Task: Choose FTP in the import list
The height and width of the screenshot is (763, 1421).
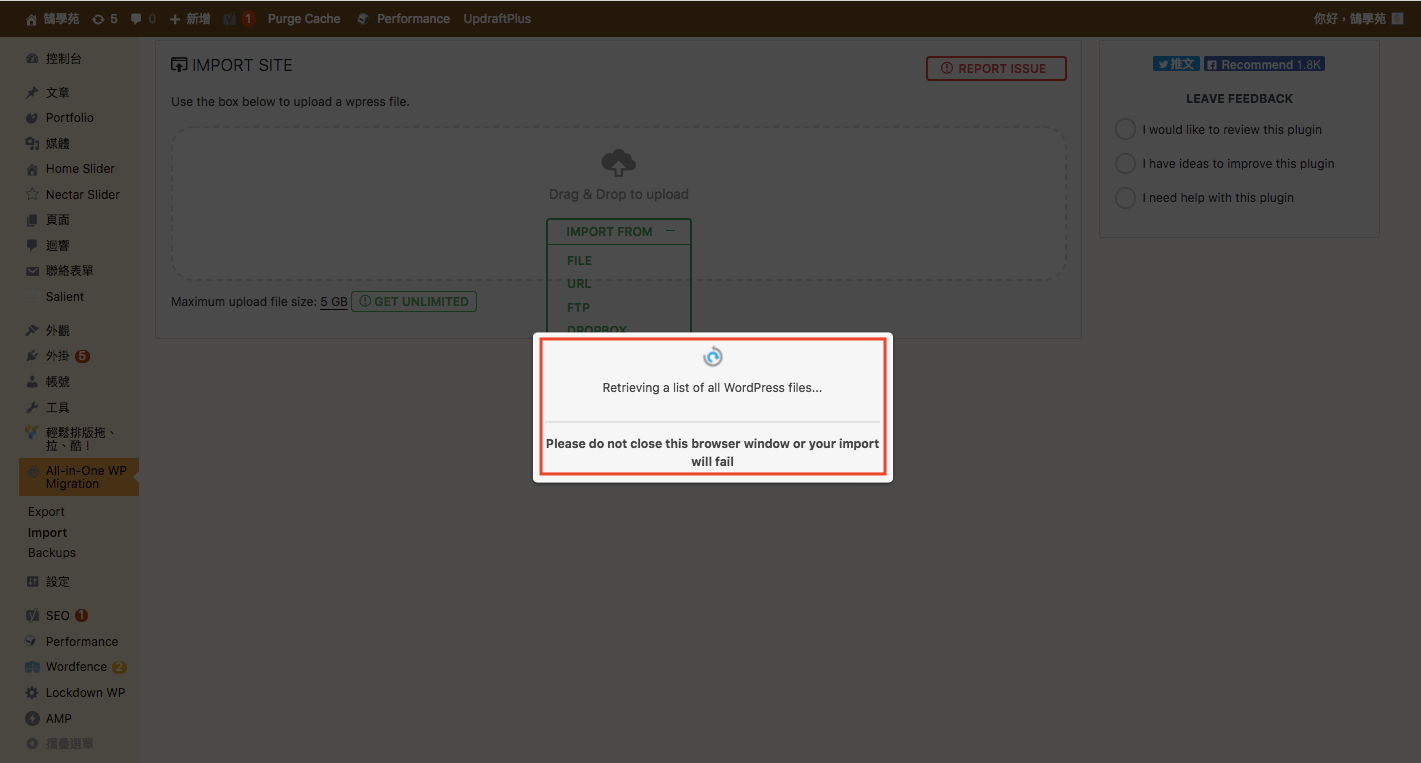Action: (x=578, y=308)
